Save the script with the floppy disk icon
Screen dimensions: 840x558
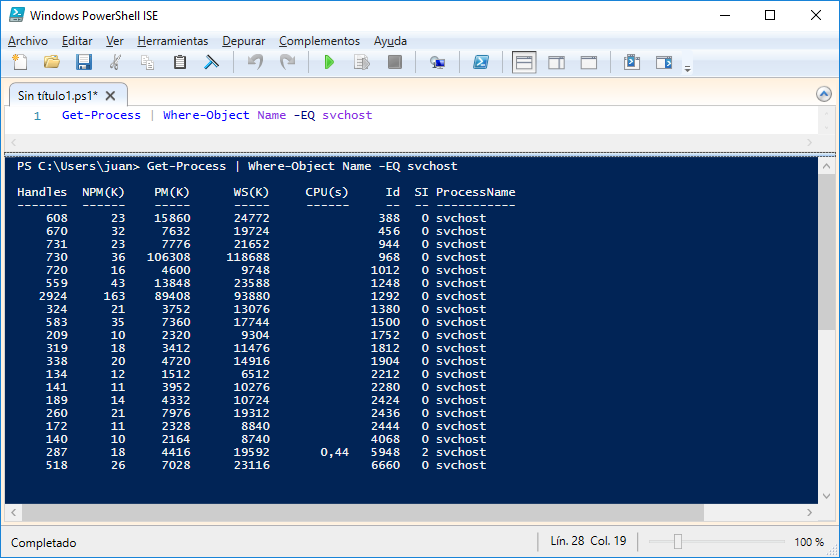pos(83,63)
